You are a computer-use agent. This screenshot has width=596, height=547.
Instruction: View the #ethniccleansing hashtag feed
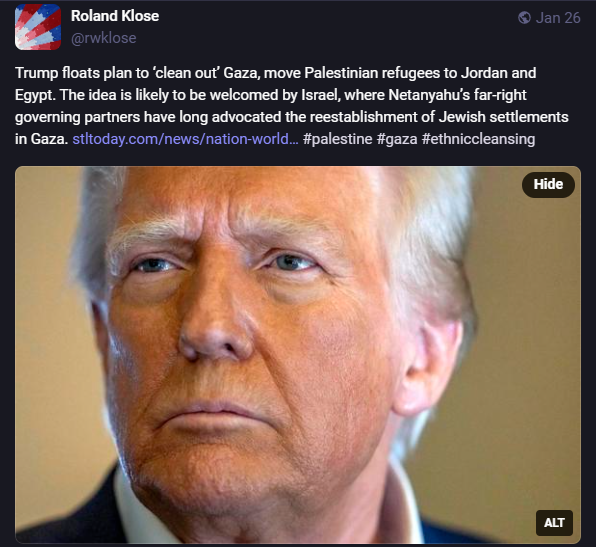click(478, 139)
